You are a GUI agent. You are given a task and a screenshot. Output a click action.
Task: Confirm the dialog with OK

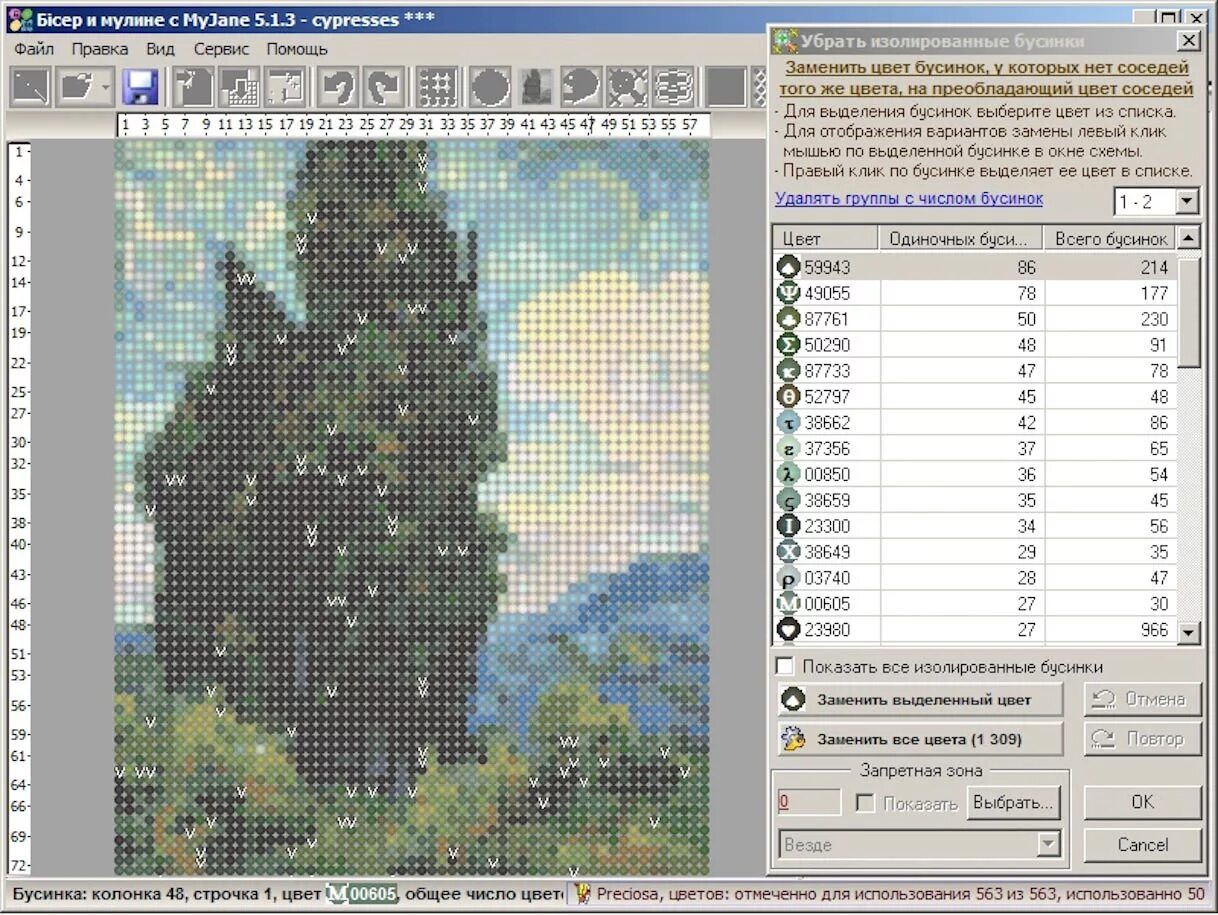pos(1143,802)
